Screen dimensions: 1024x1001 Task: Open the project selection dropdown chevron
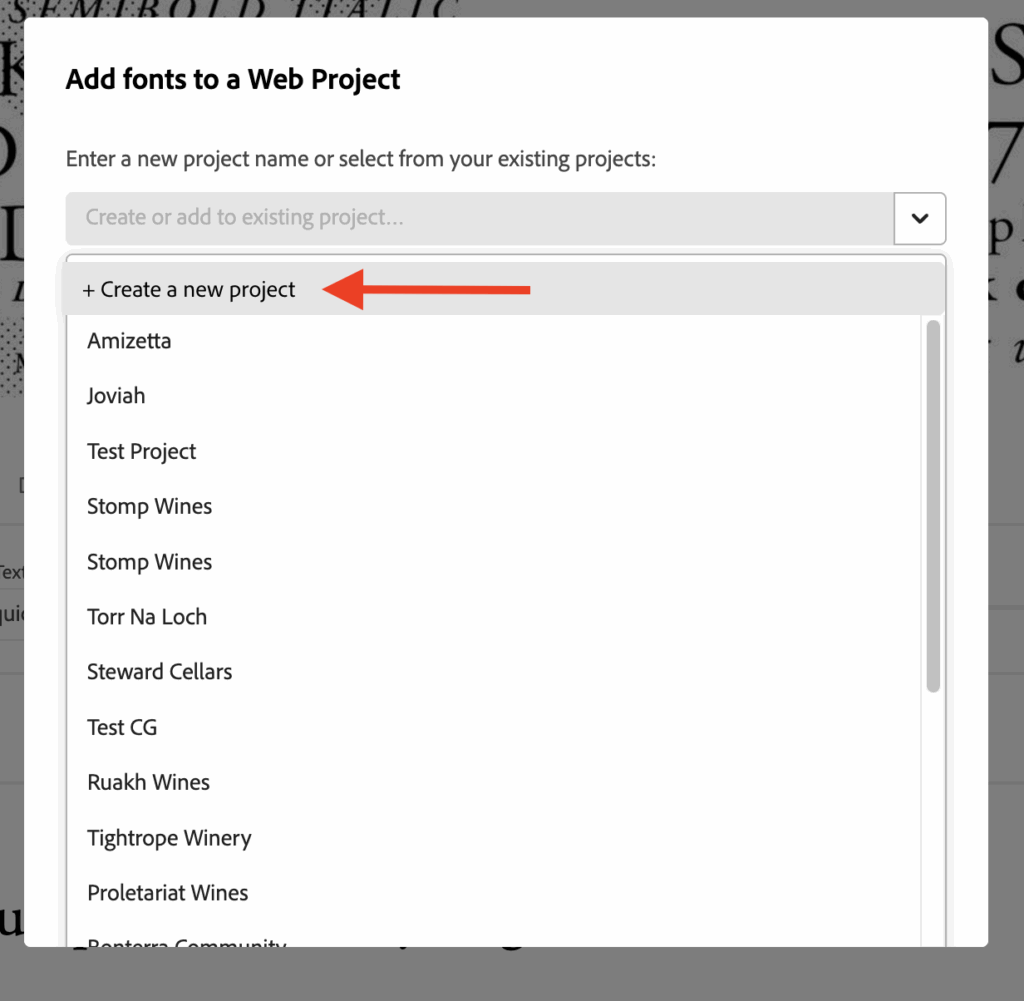(919, 218)
